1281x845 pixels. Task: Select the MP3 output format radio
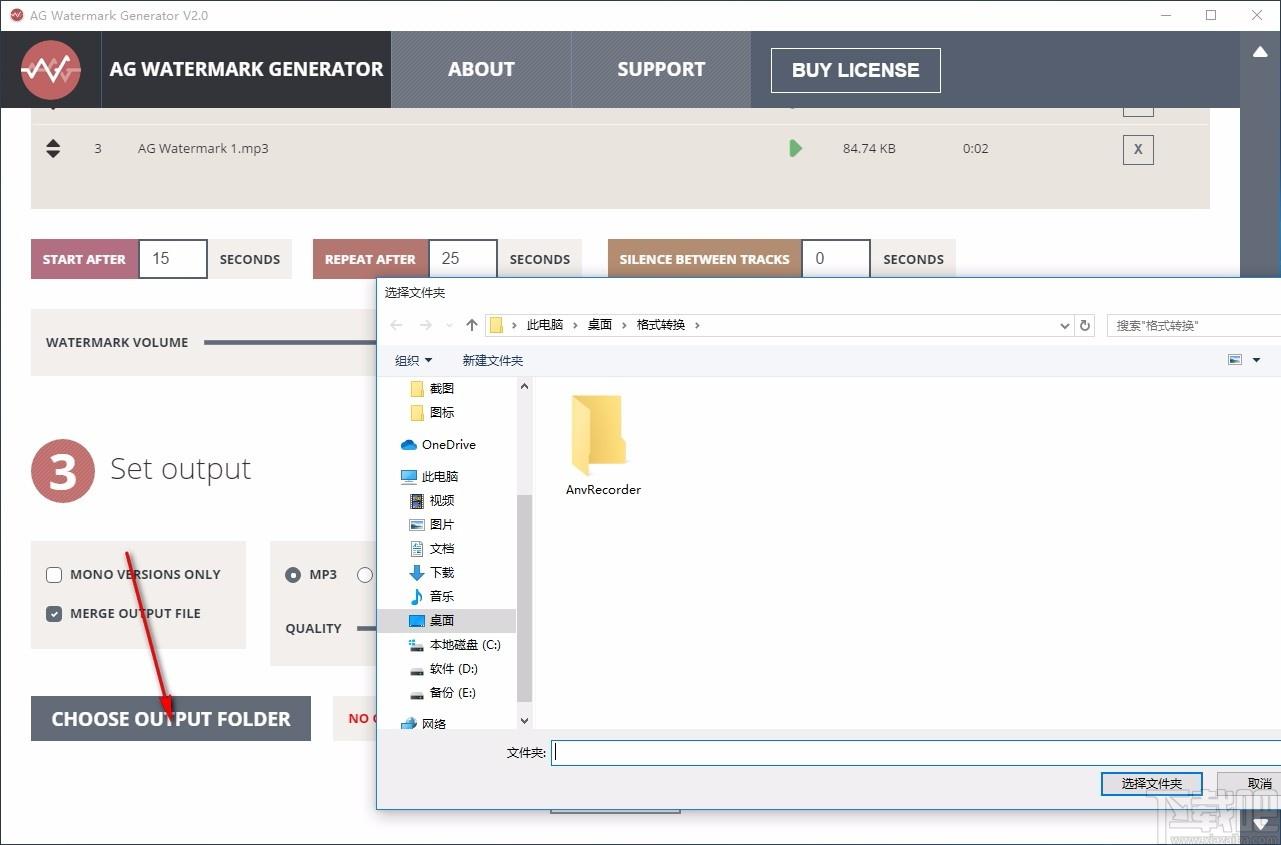[293, 575]
